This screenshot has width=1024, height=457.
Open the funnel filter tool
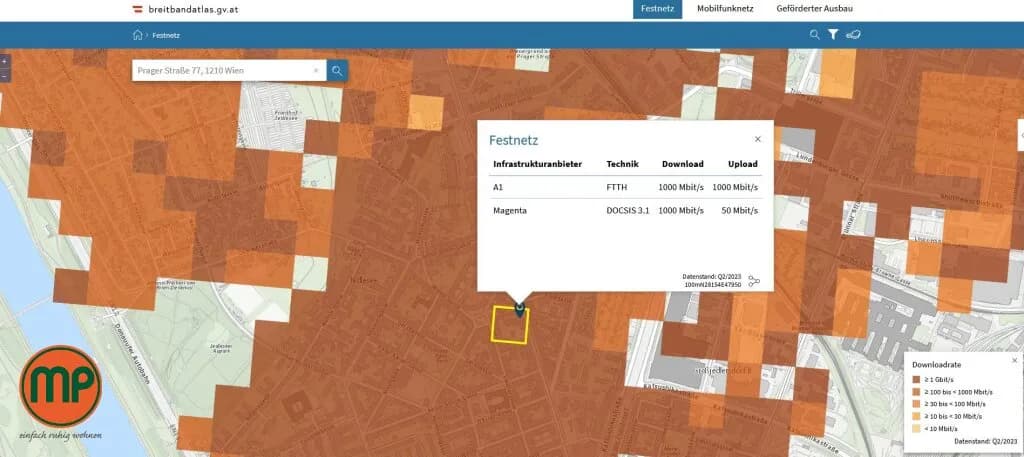[833, 35]
